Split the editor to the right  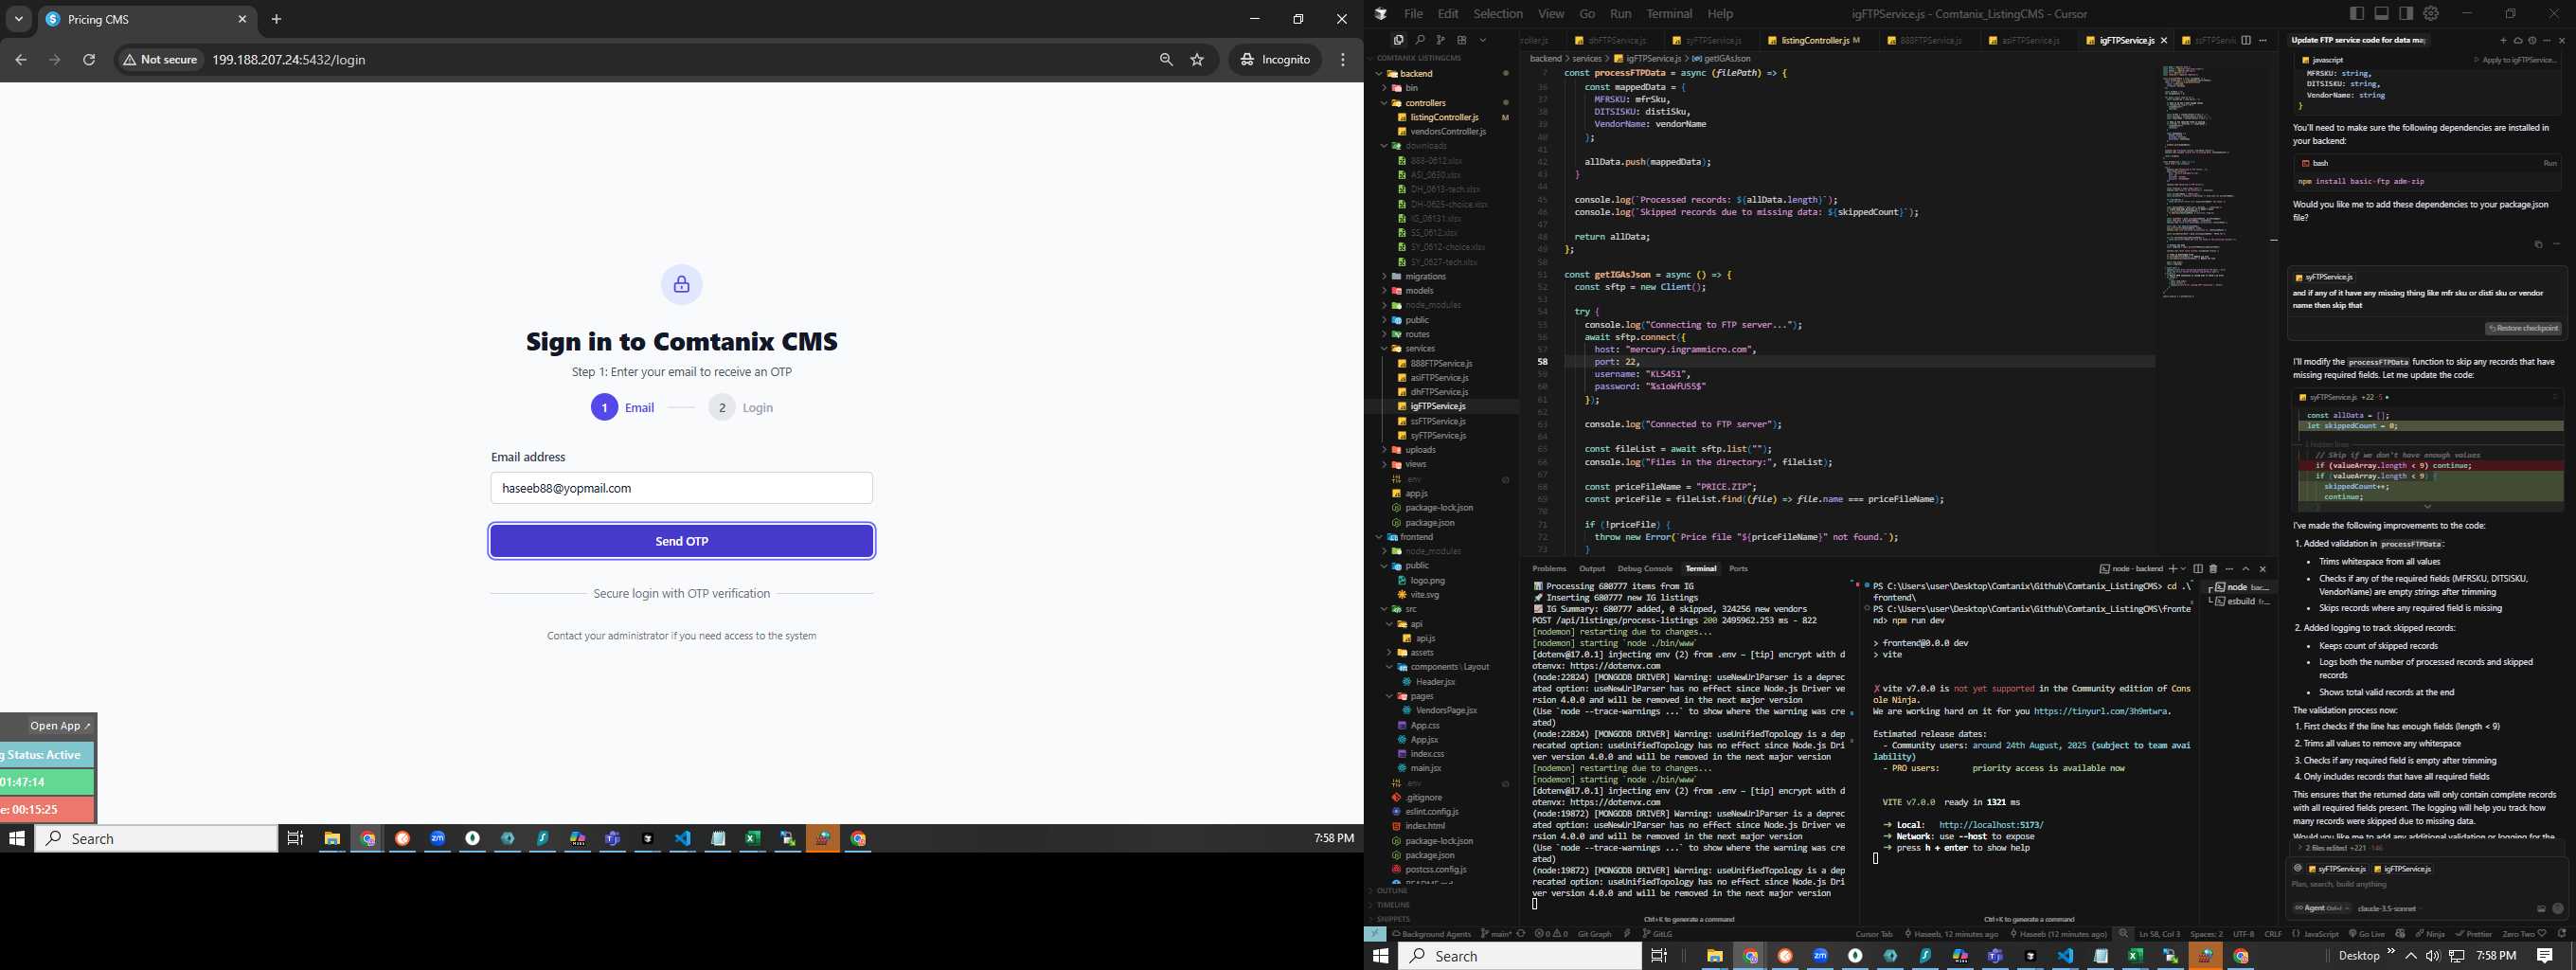[x=2246, y=40]
